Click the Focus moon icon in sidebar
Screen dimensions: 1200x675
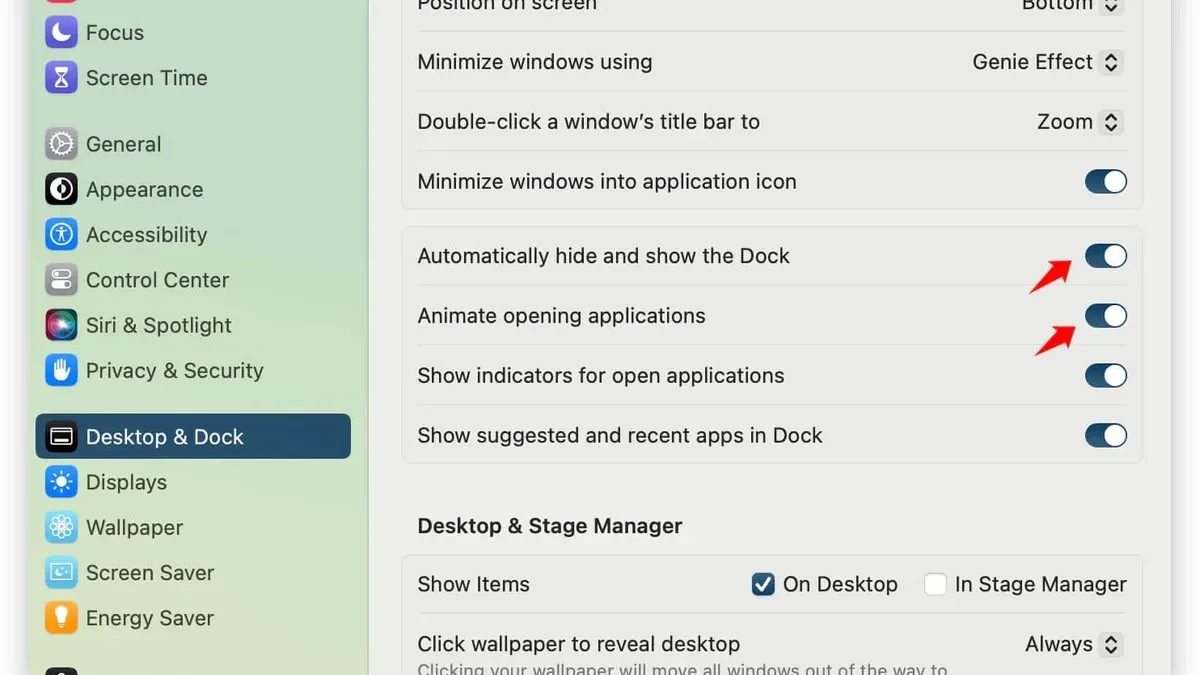click(x=61, y=32)
